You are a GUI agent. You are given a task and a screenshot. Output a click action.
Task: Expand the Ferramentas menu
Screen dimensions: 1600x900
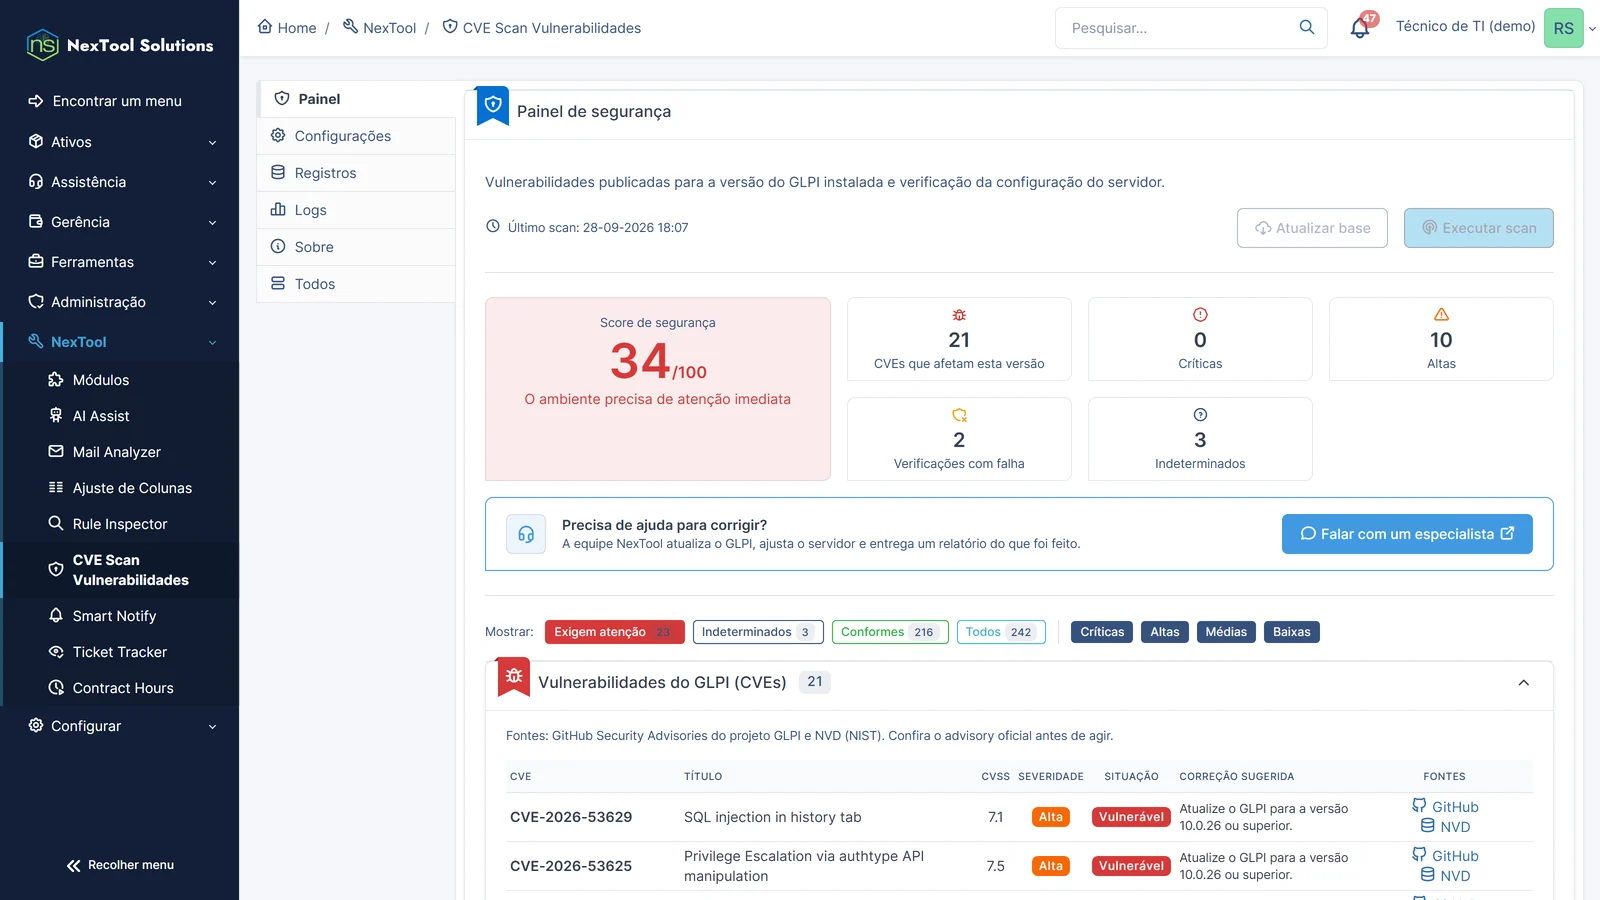pyautogui.click(x=120, y=262)
